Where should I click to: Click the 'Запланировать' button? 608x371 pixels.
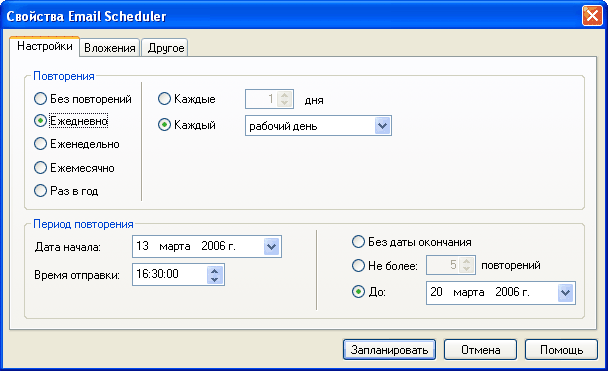pos(389,350)
